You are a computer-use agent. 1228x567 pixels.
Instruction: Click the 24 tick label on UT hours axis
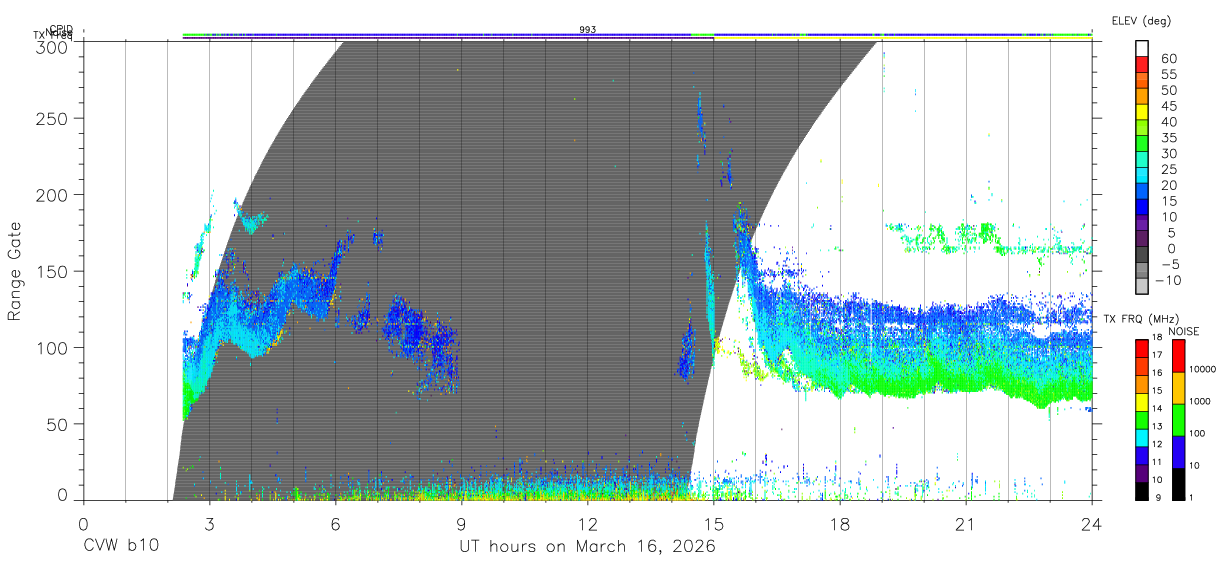pos(1092,523)
